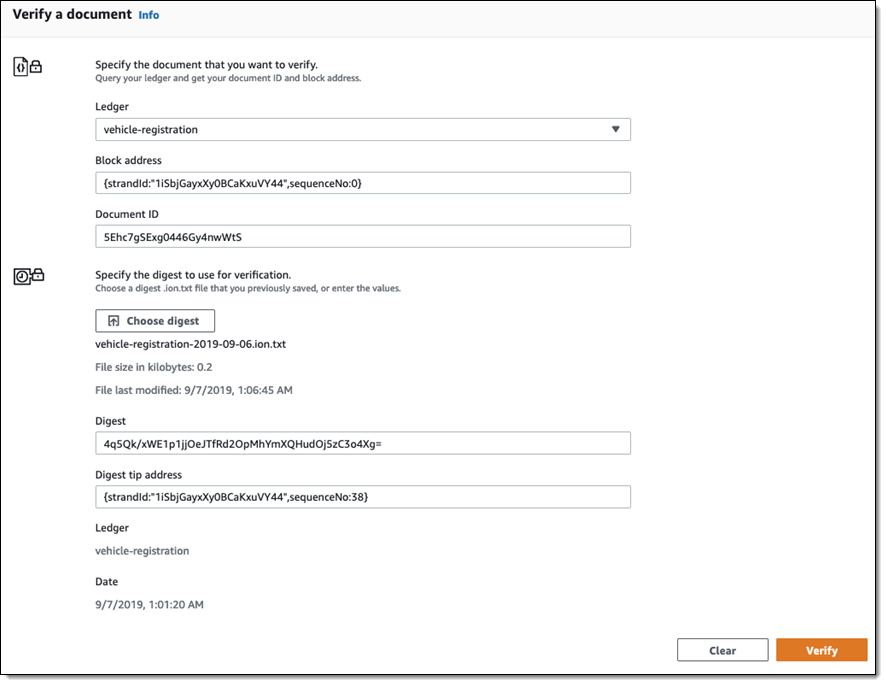Image resolution: width=886 pixels, height=685 pixels.
Task: Click the upload icon inside Choose digest button
Action: click(x=113, y=321)
